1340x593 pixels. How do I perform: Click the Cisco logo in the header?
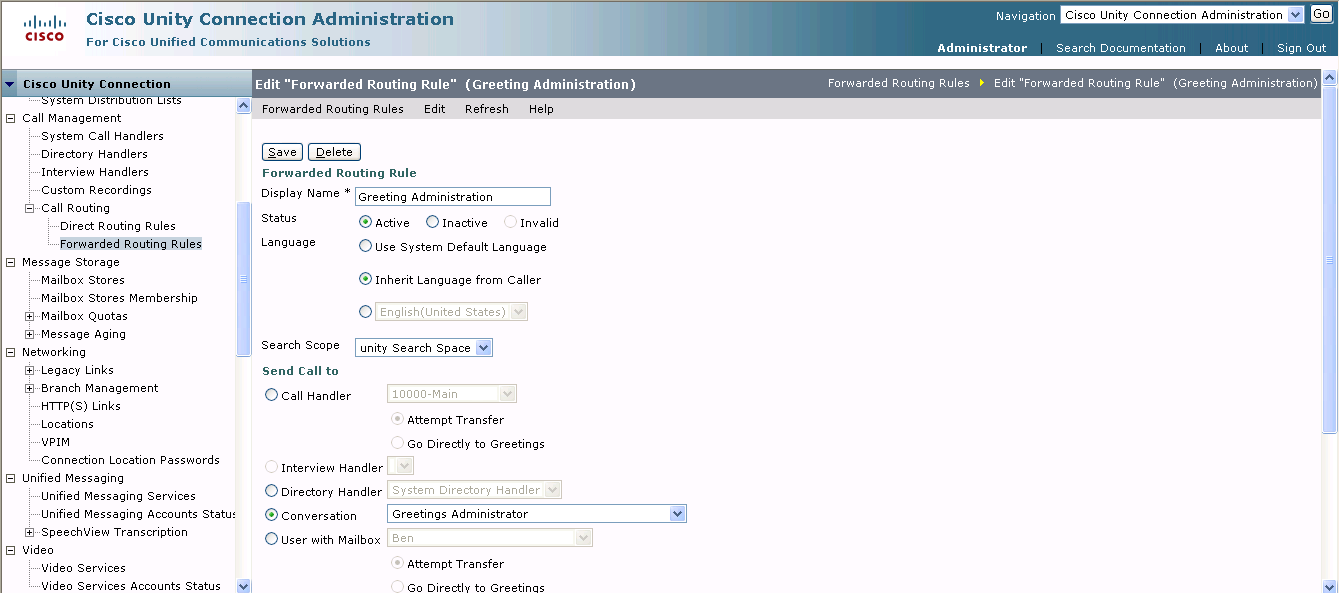44,28
